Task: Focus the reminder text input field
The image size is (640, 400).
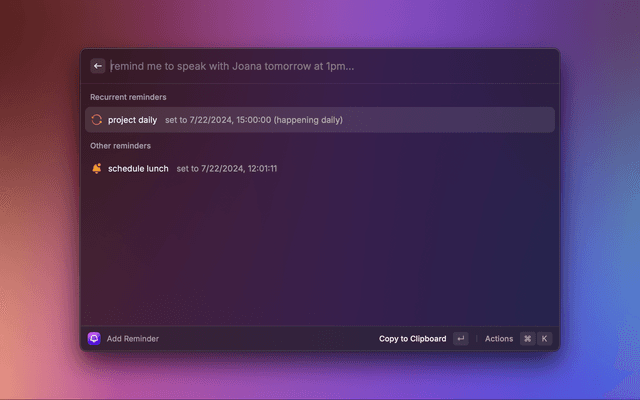Action: click(300, 66)
